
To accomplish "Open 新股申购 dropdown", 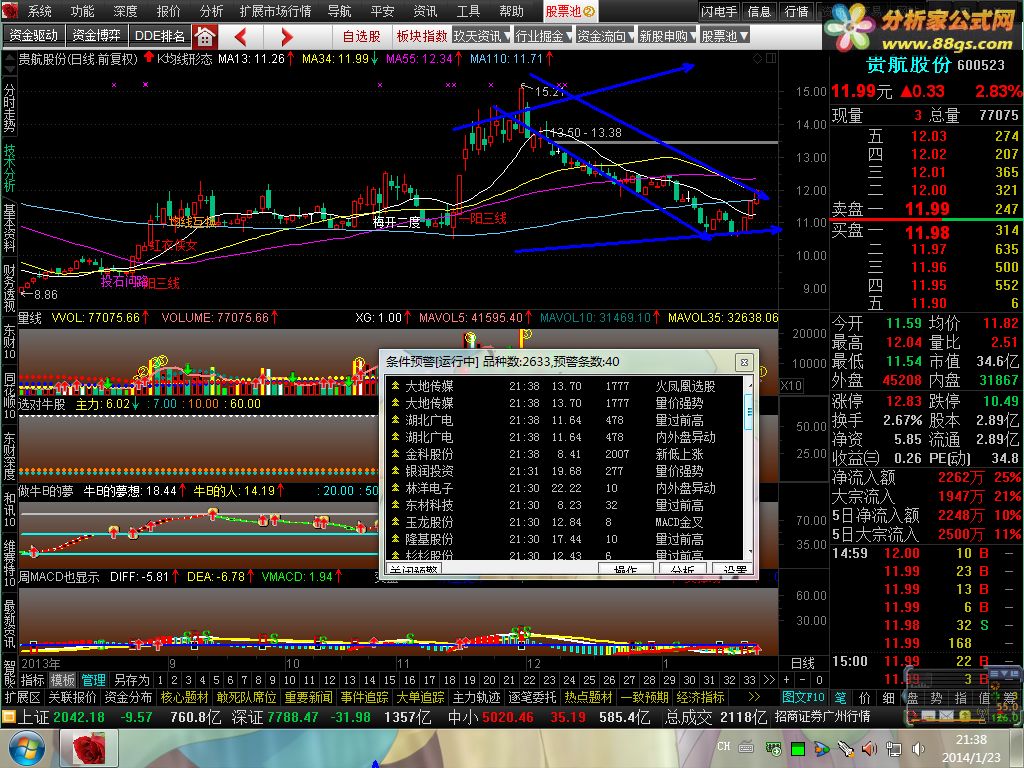I will (x=667, y=37).
